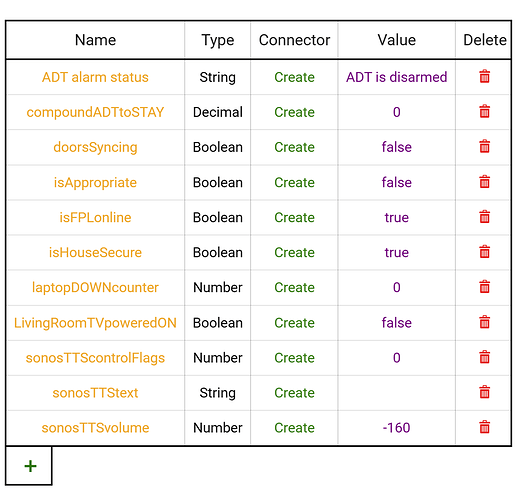Toggle the isFPLonline true value
Screen dimensions: 527x500
point(397,217)
